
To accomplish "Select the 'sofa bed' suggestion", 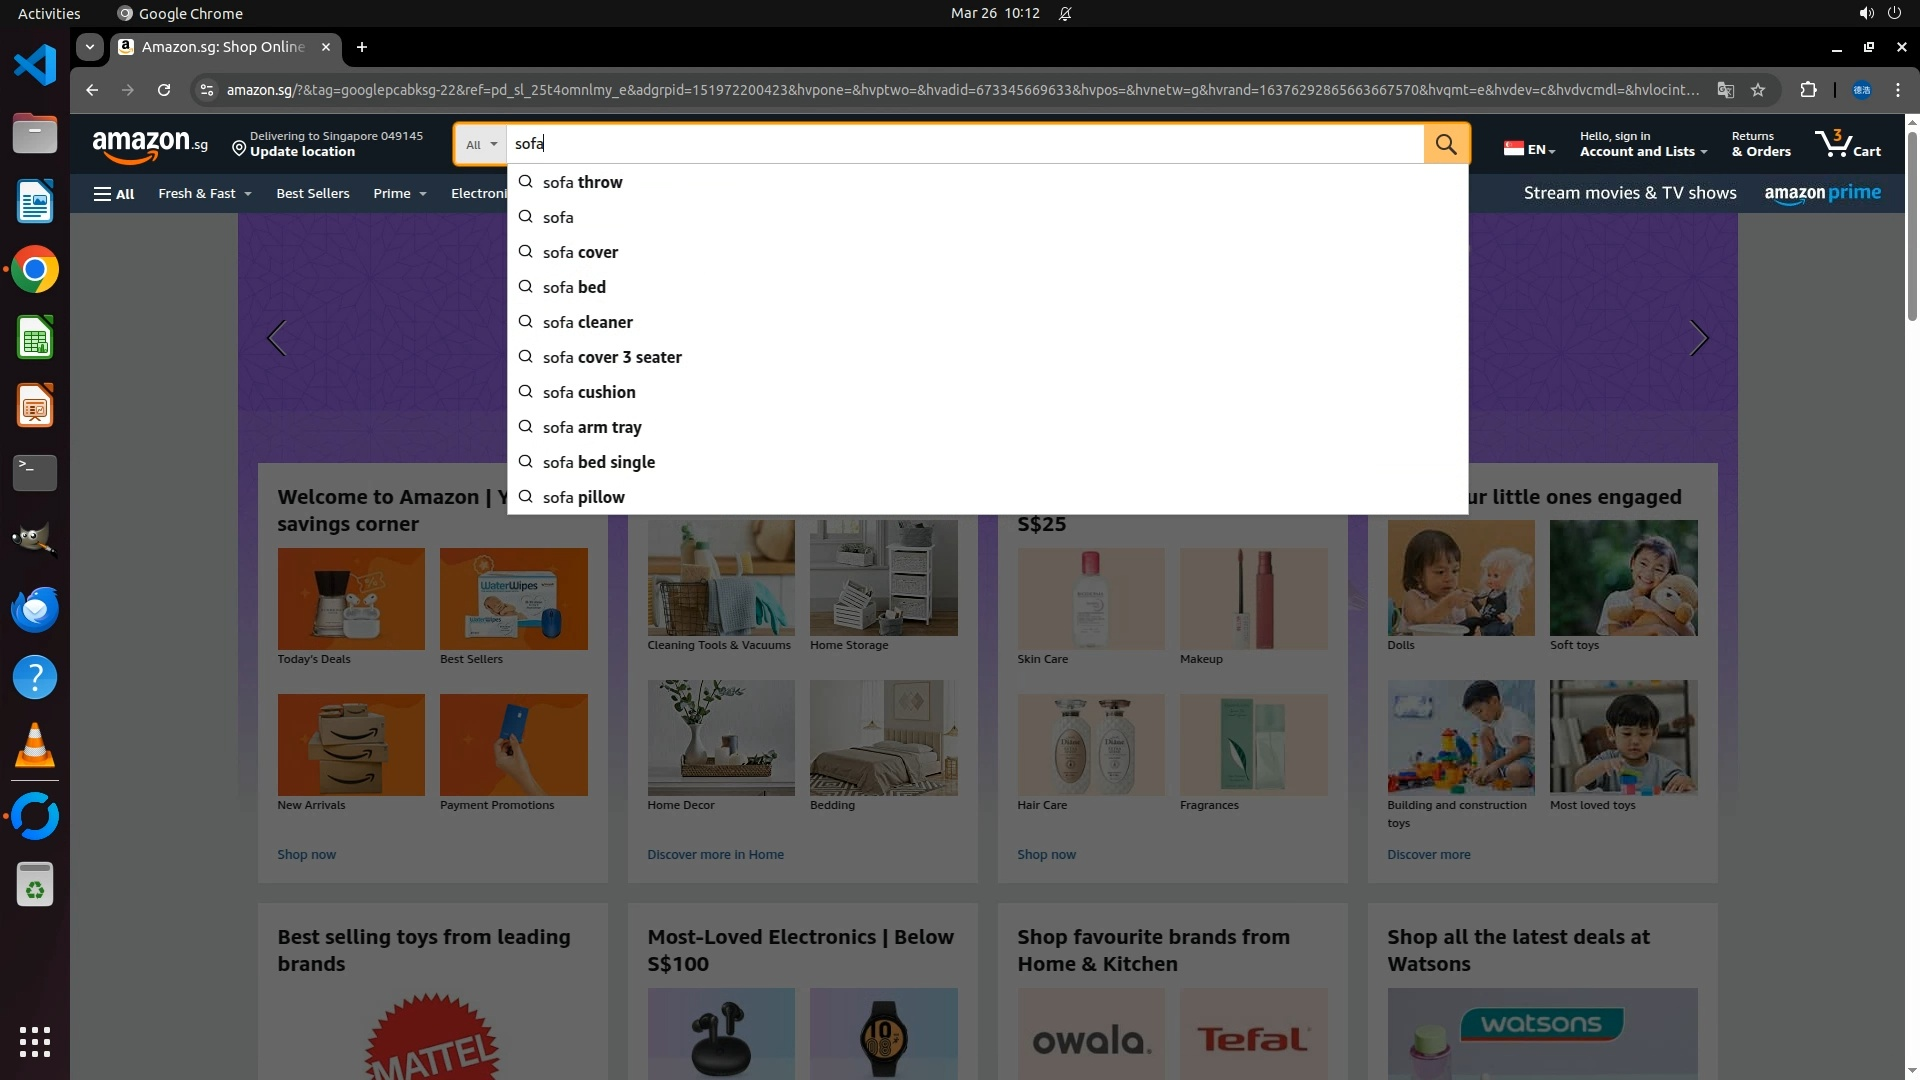I will [574, 288].
